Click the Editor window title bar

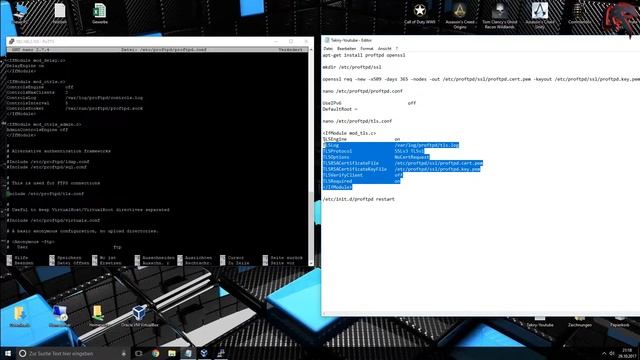482,40
